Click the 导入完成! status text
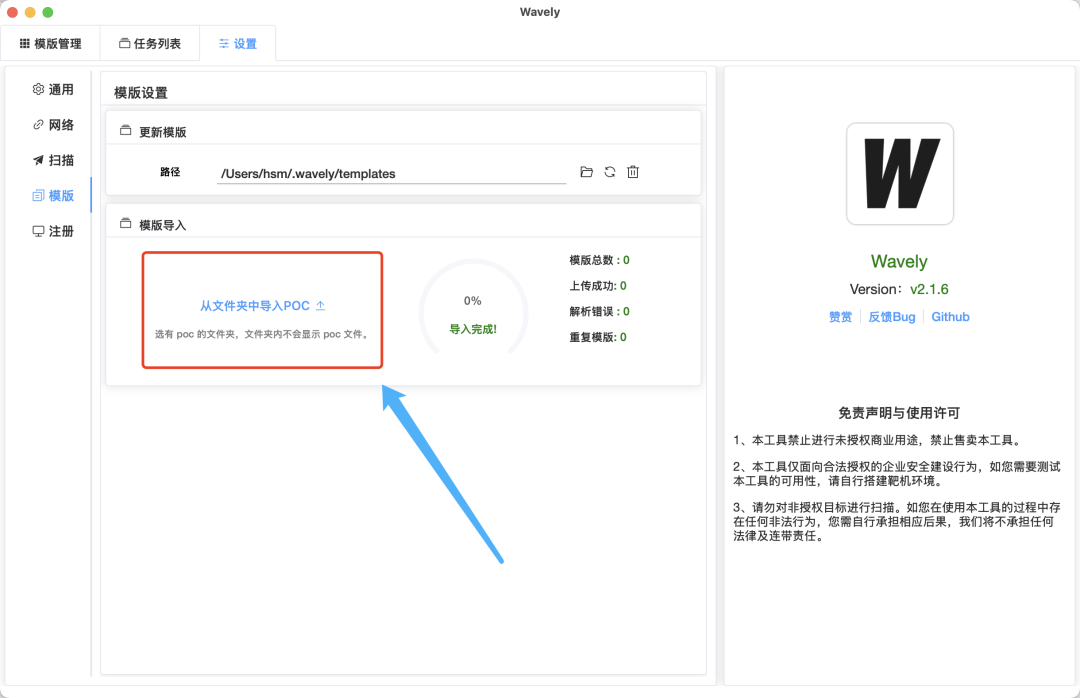Image resolution: width=1080 pixels, height=698 pixels. point(473,329)
